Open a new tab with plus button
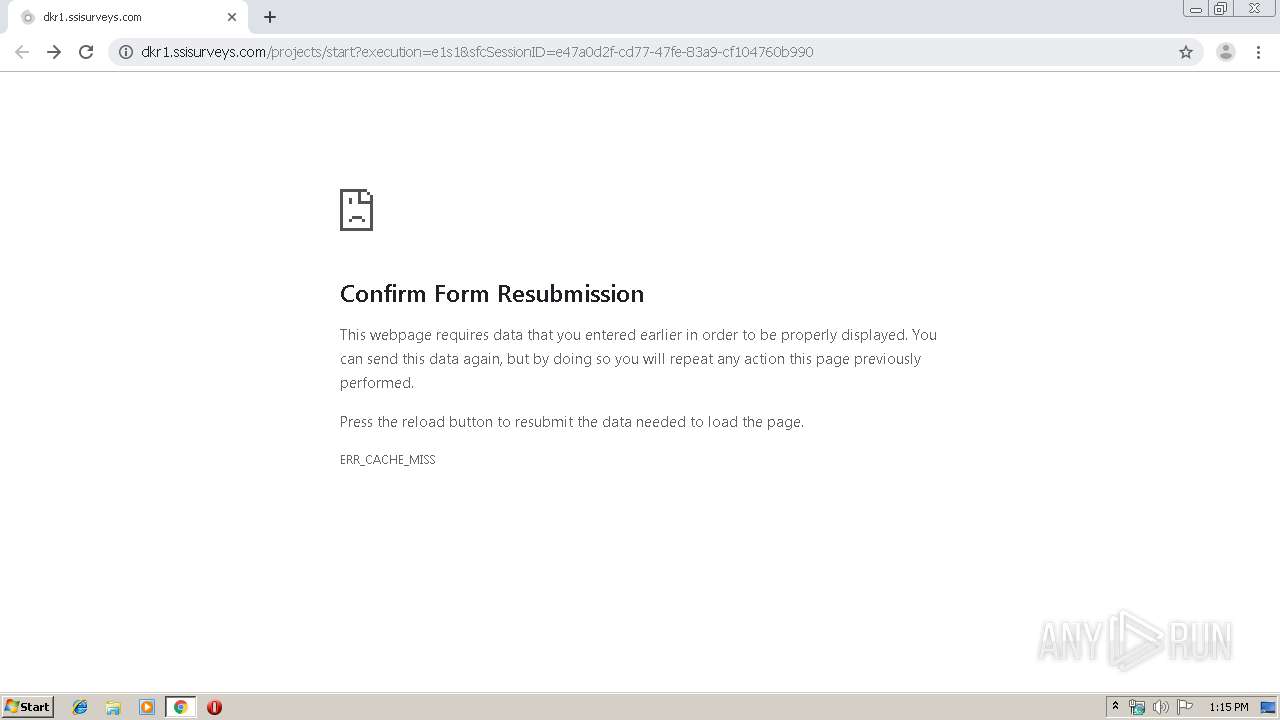Screen dimensions: 1280x720 pyautogui.click(x=270, y=17)
